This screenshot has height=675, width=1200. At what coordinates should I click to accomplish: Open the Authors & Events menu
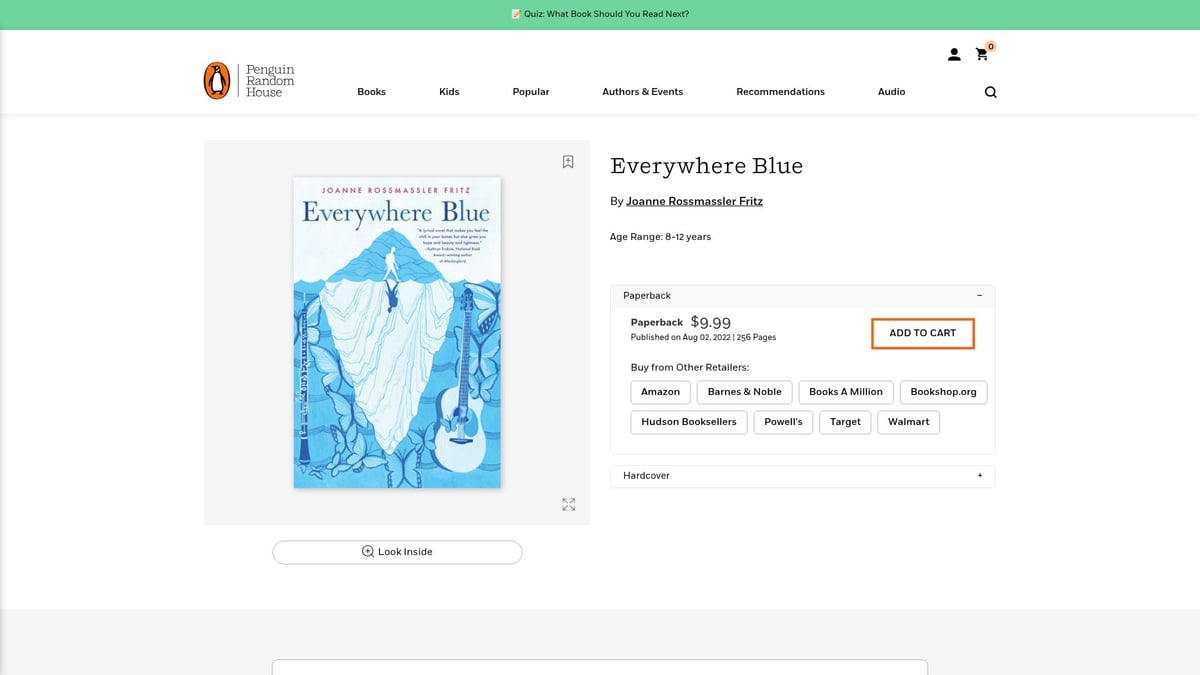642,92
